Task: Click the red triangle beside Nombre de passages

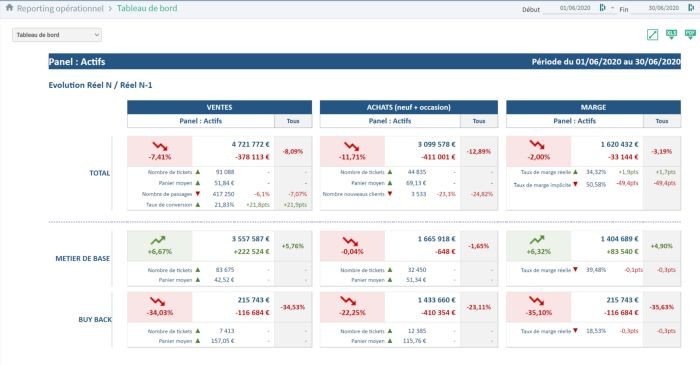Action: pyautogui.click(x=198, y=194)
